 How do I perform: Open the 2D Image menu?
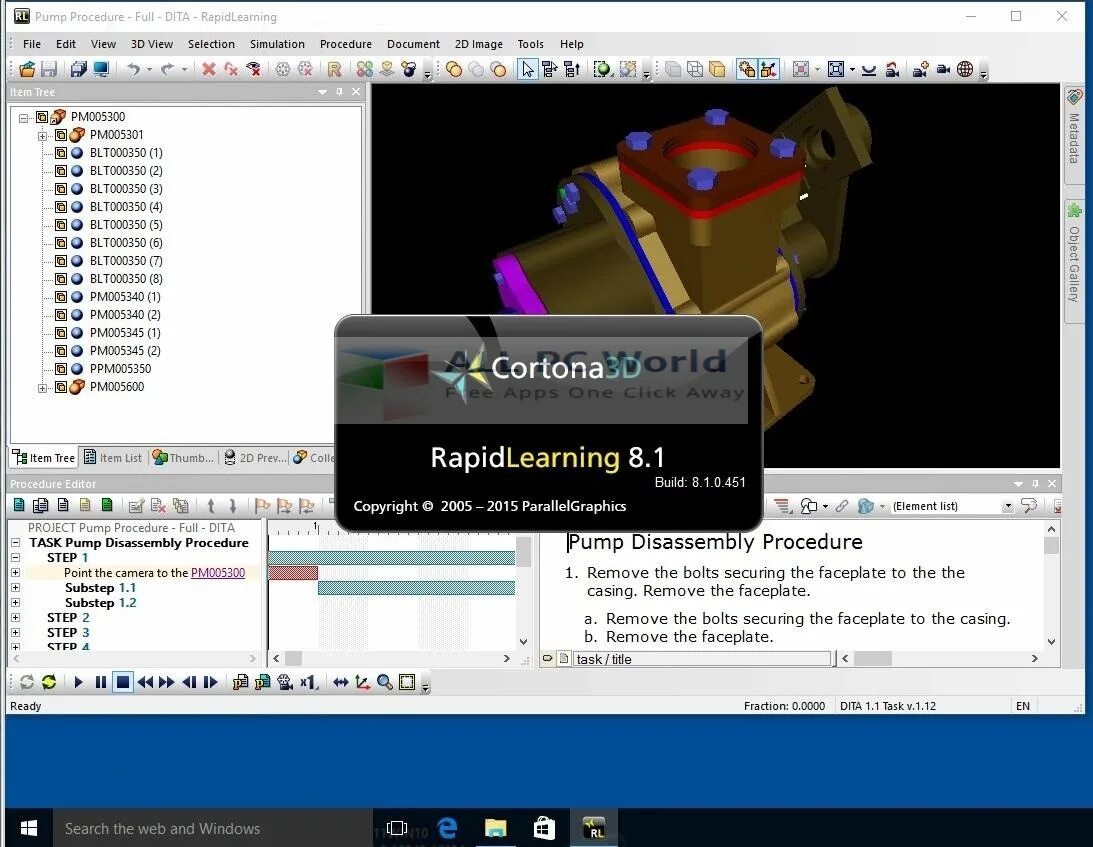[478, 44]
